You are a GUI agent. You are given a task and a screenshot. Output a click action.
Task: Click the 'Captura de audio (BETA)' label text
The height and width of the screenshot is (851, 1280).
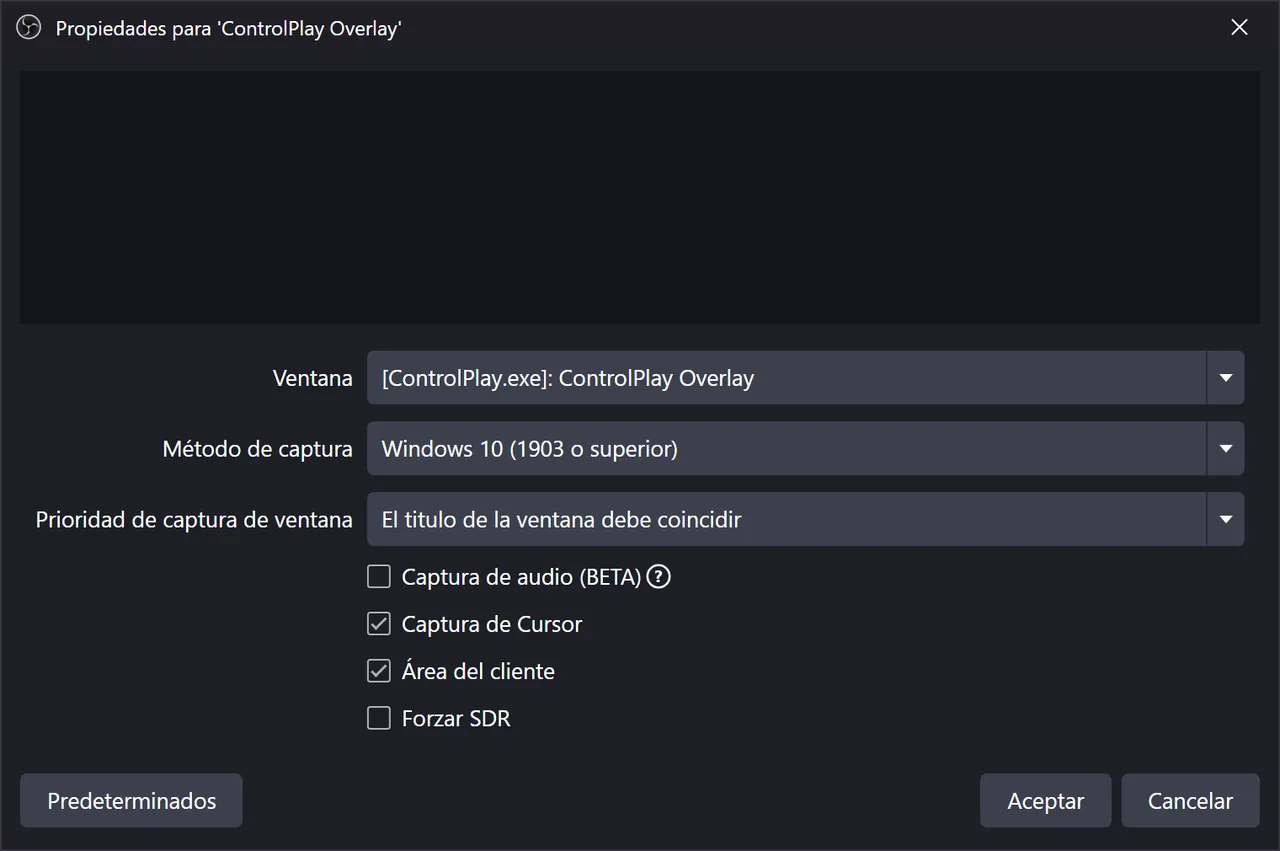[521, 577]
